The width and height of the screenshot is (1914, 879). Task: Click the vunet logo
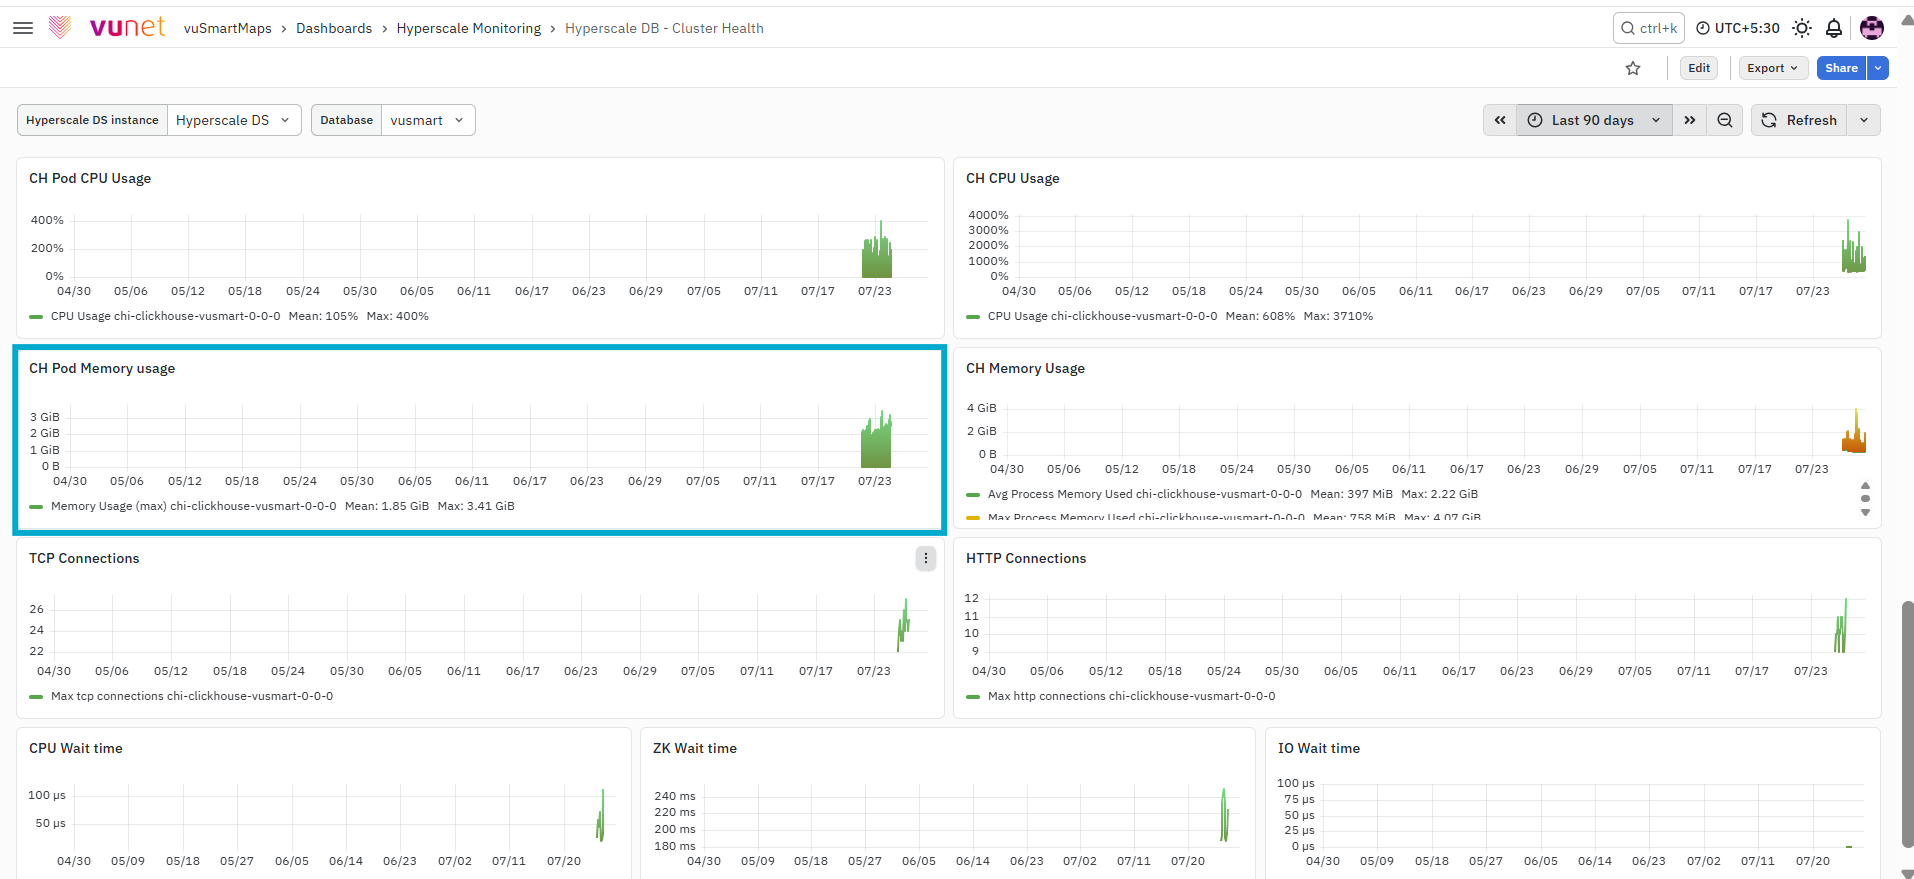[107, 27]
